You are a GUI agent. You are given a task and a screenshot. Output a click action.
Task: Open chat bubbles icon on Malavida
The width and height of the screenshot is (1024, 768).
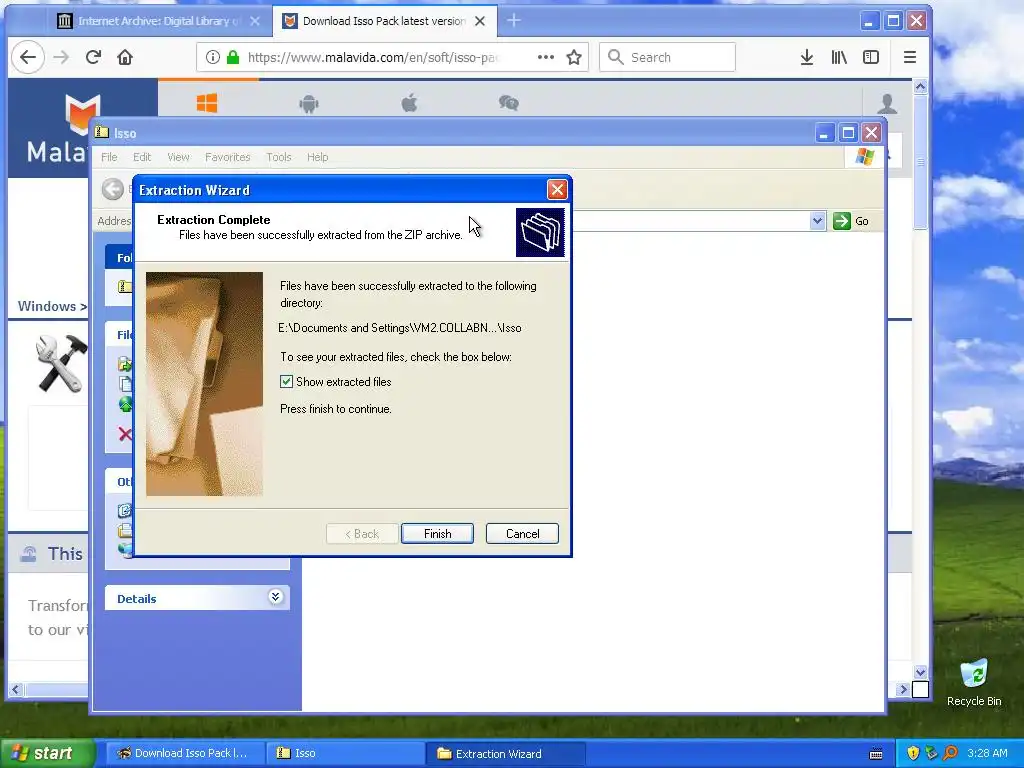coord(509,103)
